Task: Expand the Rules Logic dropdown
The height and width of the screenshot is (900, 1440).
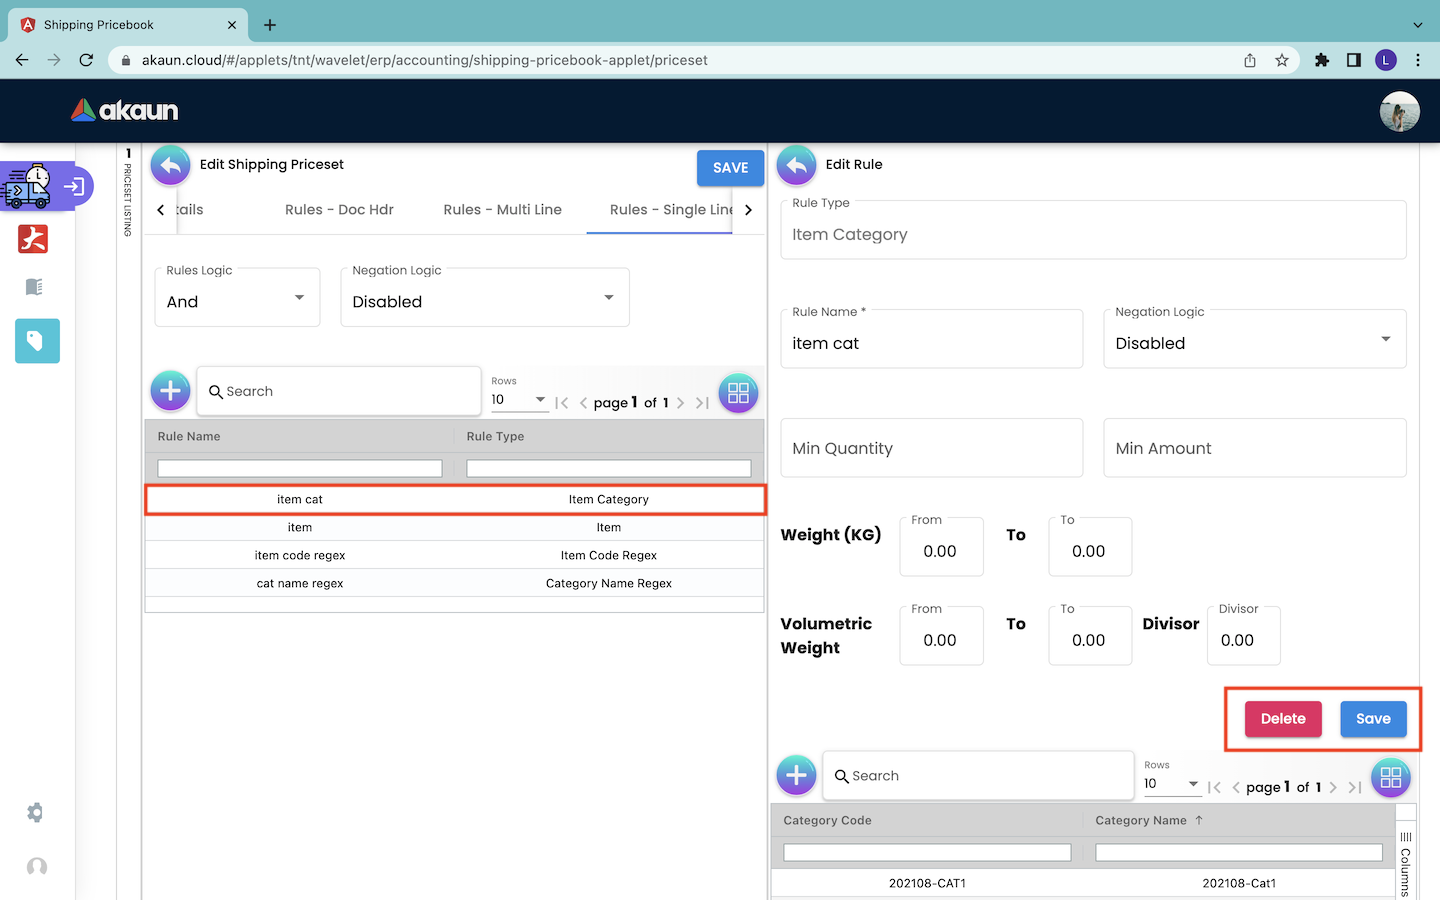Action: (x=237, y=299)
